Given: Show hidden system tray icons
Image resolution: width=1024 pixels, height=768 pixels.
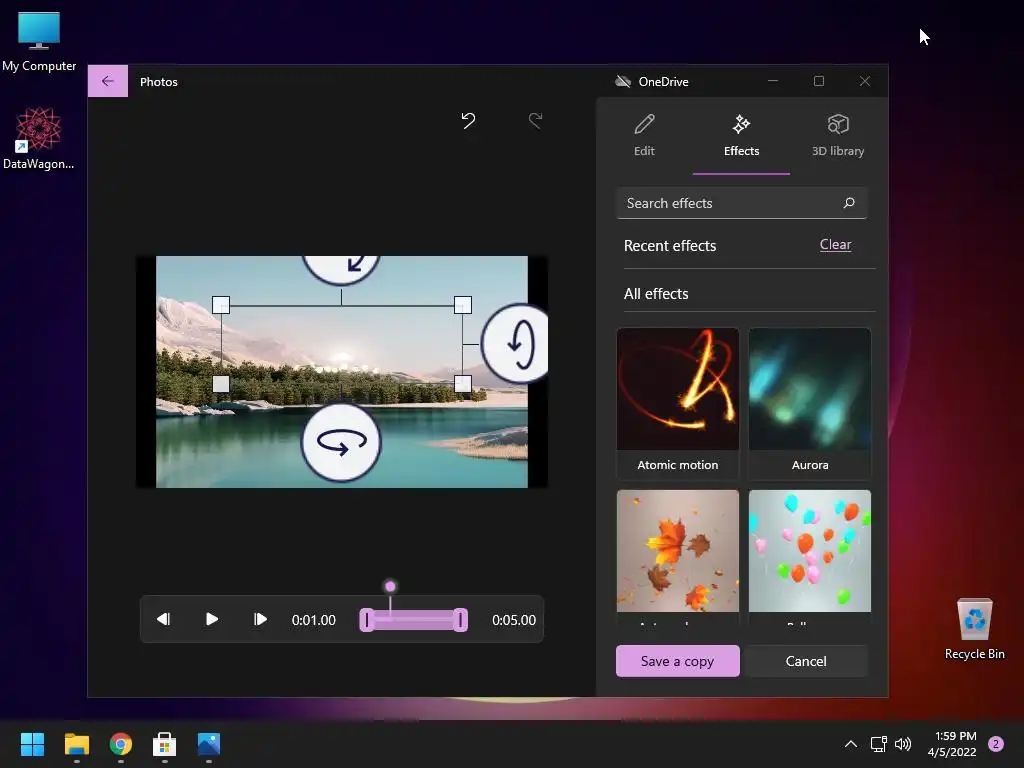Looking at the screenshot, I should coord(851,744).
